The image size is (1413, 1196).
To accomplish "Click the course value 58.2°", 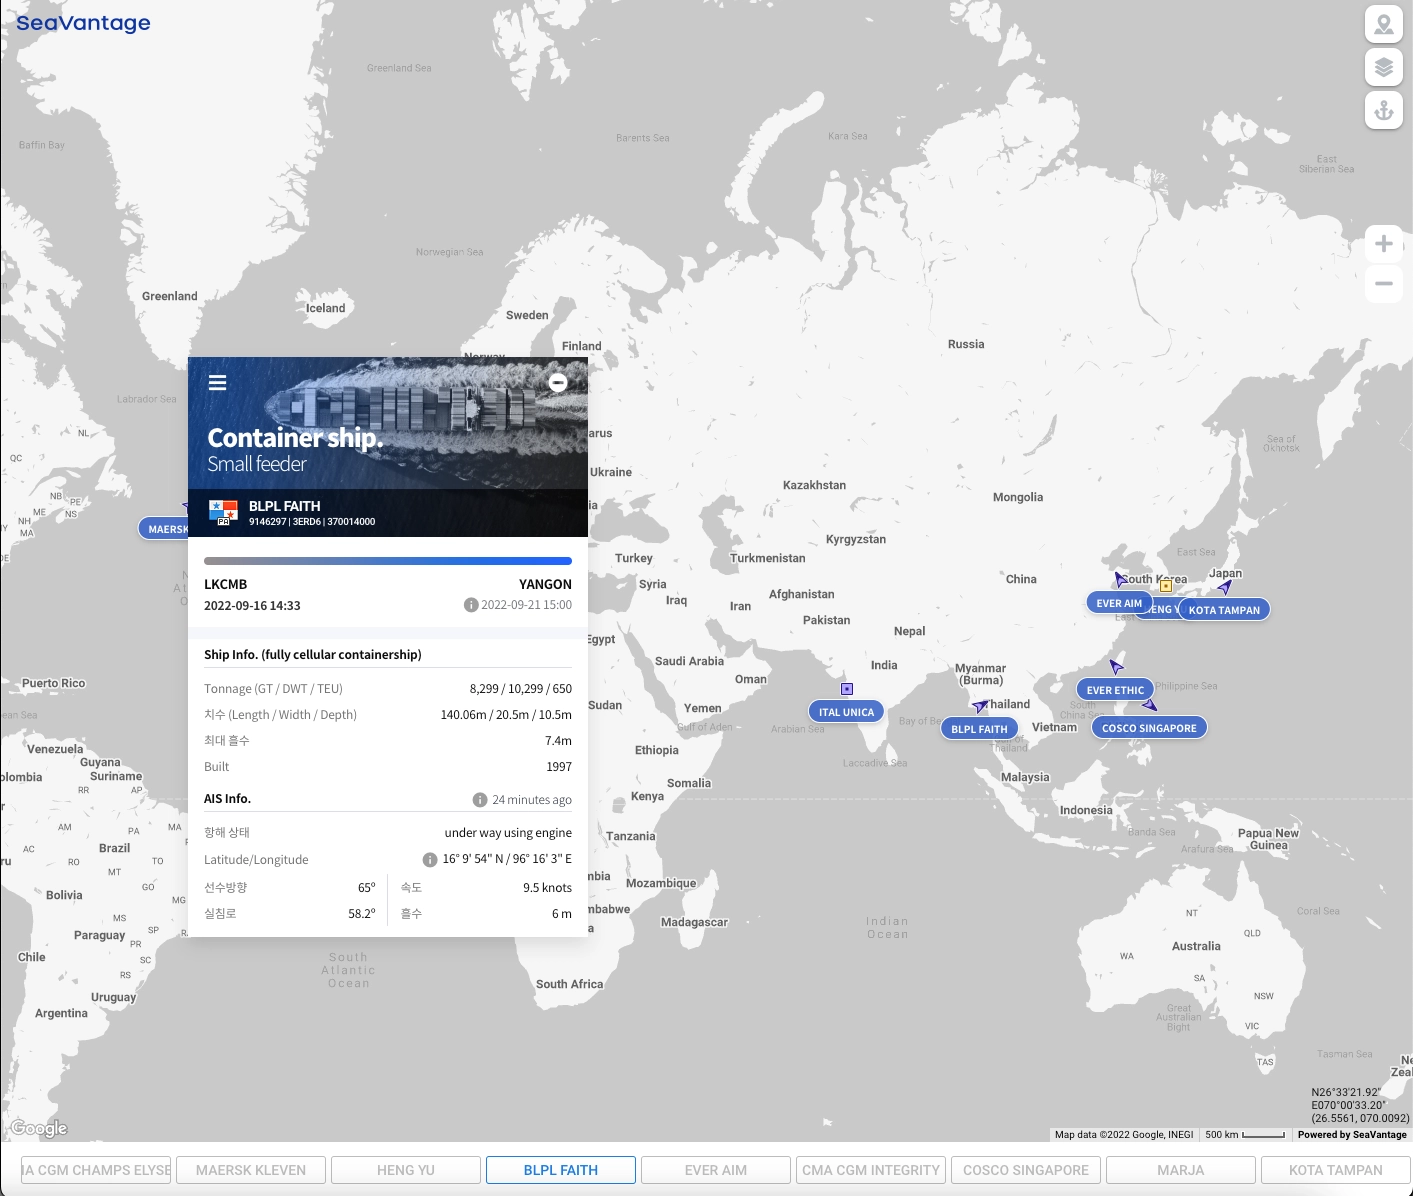I will click(362, 914).
